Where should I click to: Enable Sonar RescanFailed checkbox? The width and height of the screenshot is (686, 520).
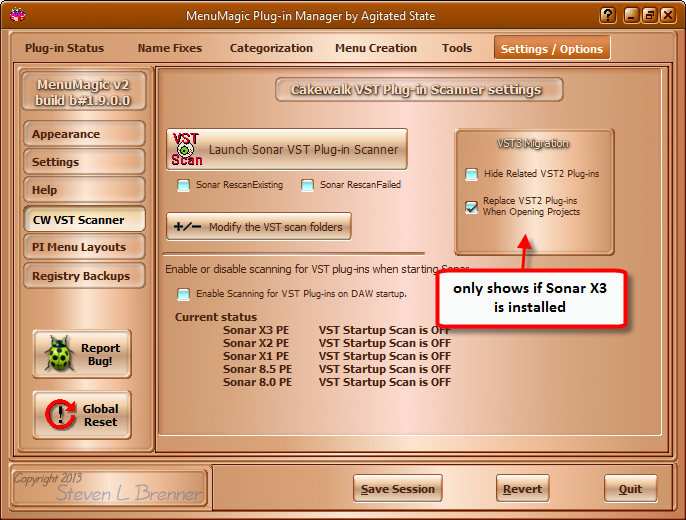(307, 185)
